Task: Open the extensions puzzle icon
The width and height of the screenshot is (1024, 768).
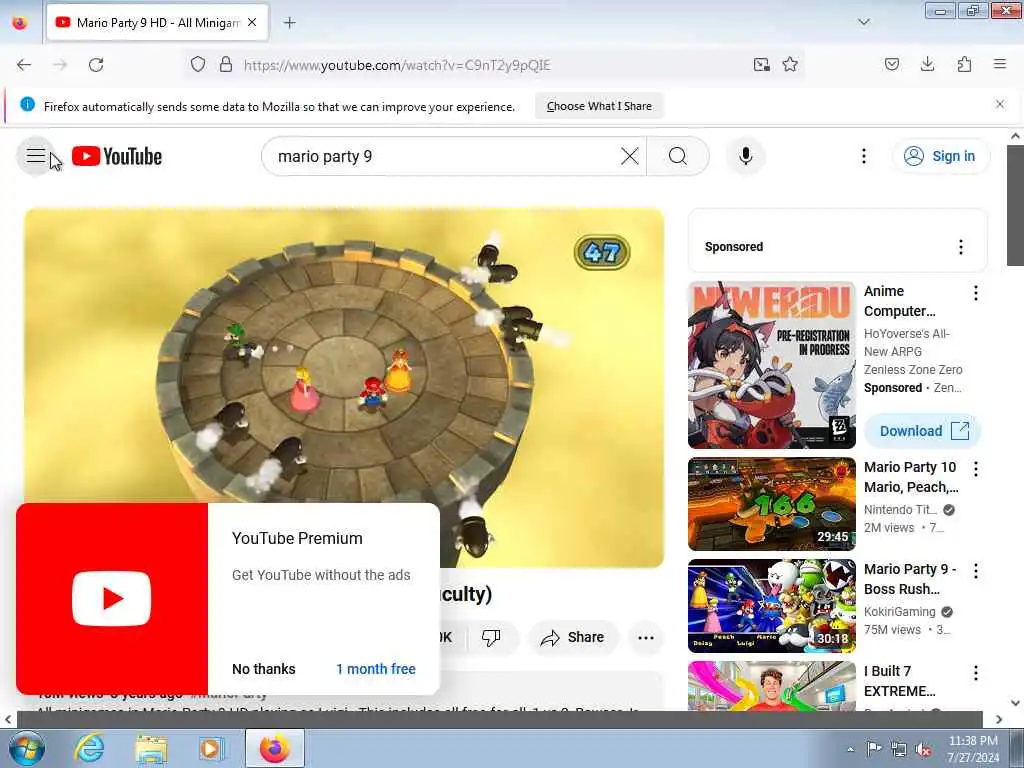Action: [x=964, y=65]
